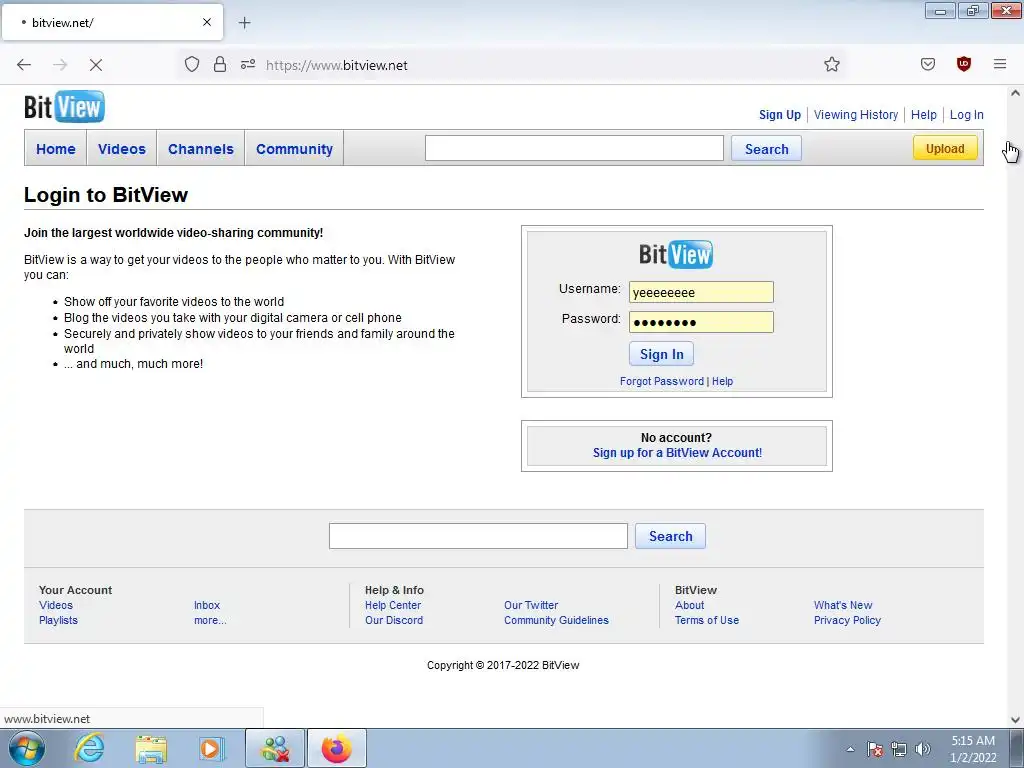Click the top search input field

574,148
